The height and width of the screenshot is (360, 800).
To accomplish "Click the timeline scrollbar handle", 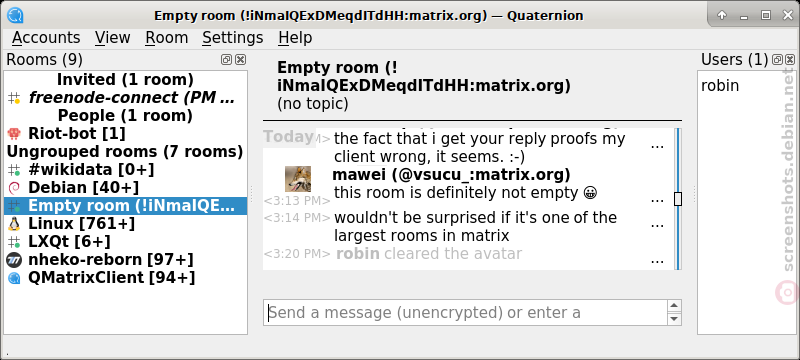I will click(678, 199).
